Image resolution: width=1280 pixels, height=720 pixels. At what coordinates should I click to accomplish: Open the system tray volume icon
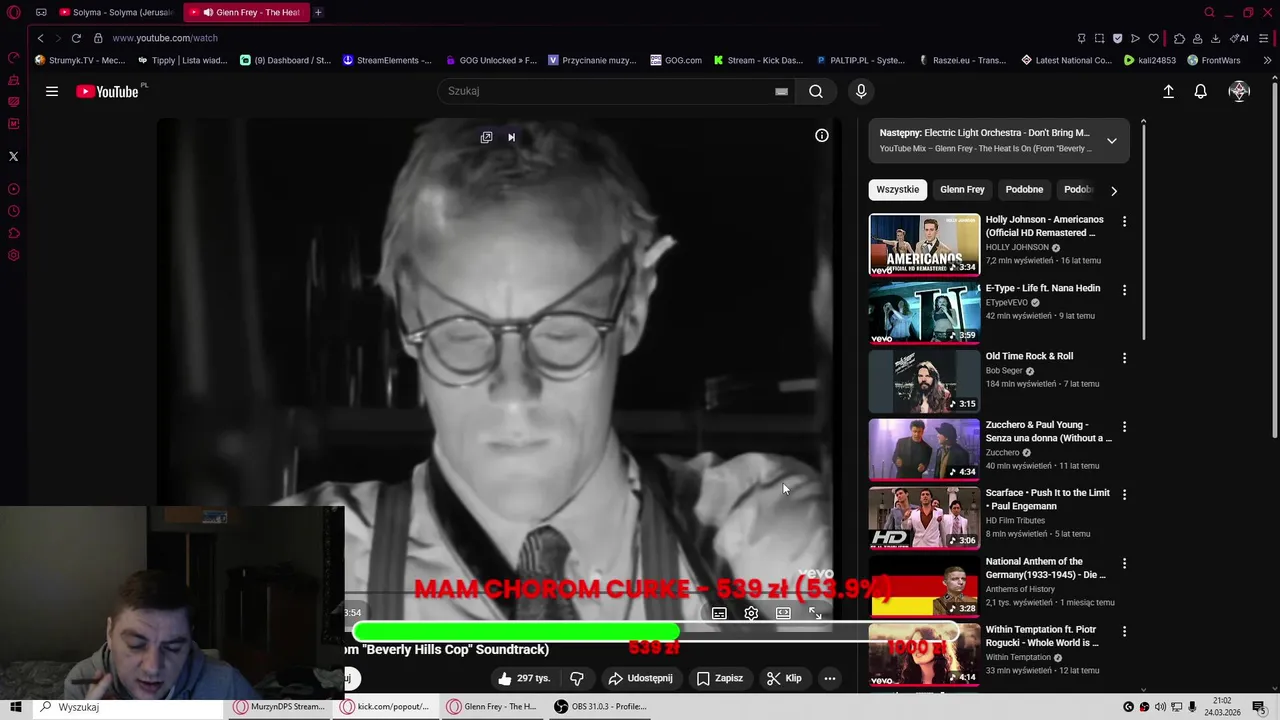point(1160,707)
